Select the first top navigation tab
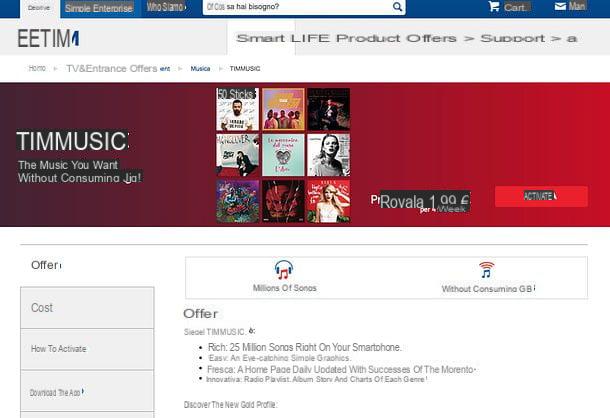This screenshot has width=610, height=418. (x=39, y=8)
